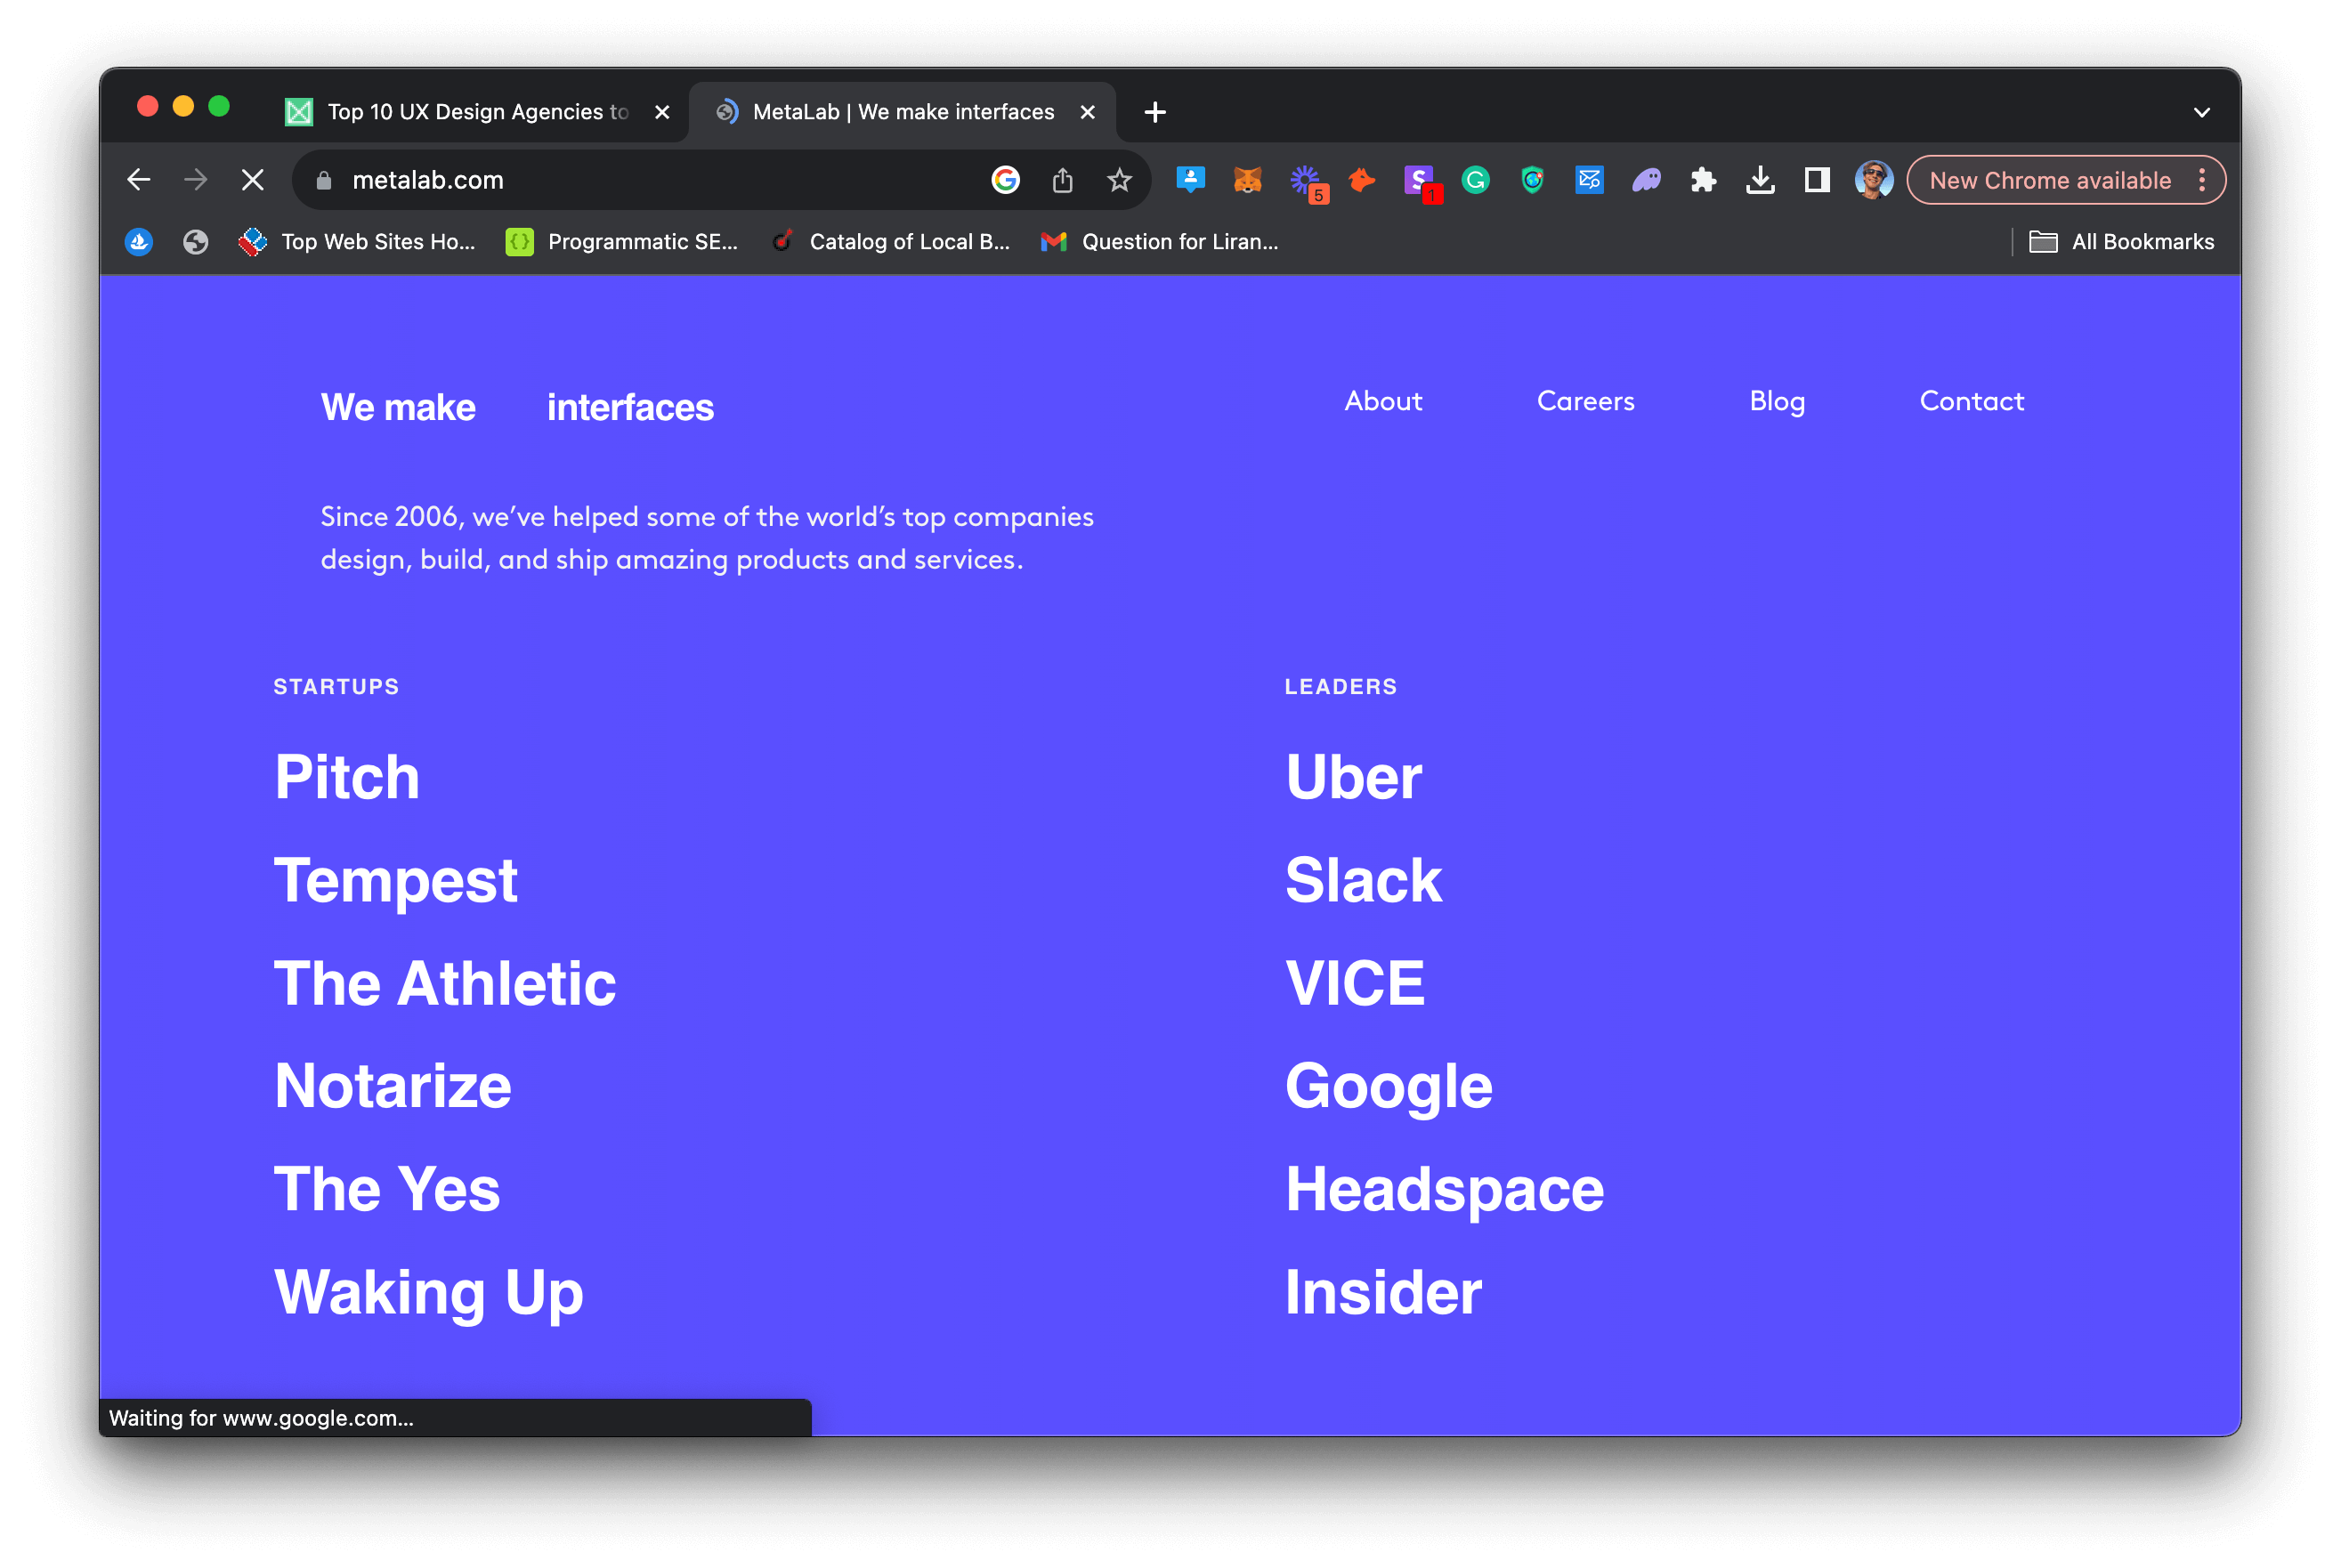Open the green shield globe extension
Viewport: 2341px width, 1568px height.
[1532, 180]
